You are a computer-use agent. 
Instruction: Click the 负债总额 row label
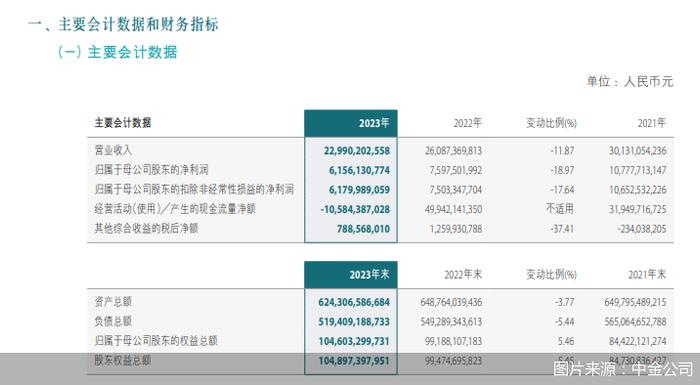pyautogui.click(x=113, y=321)
